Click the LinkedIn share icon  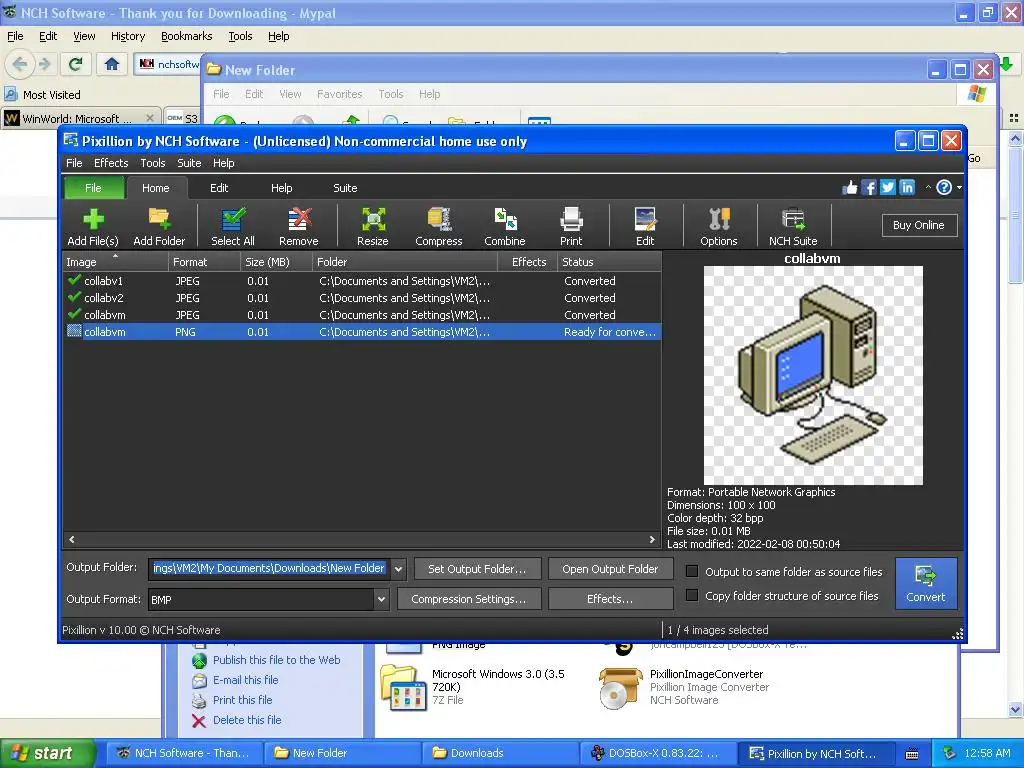point(907,188)
